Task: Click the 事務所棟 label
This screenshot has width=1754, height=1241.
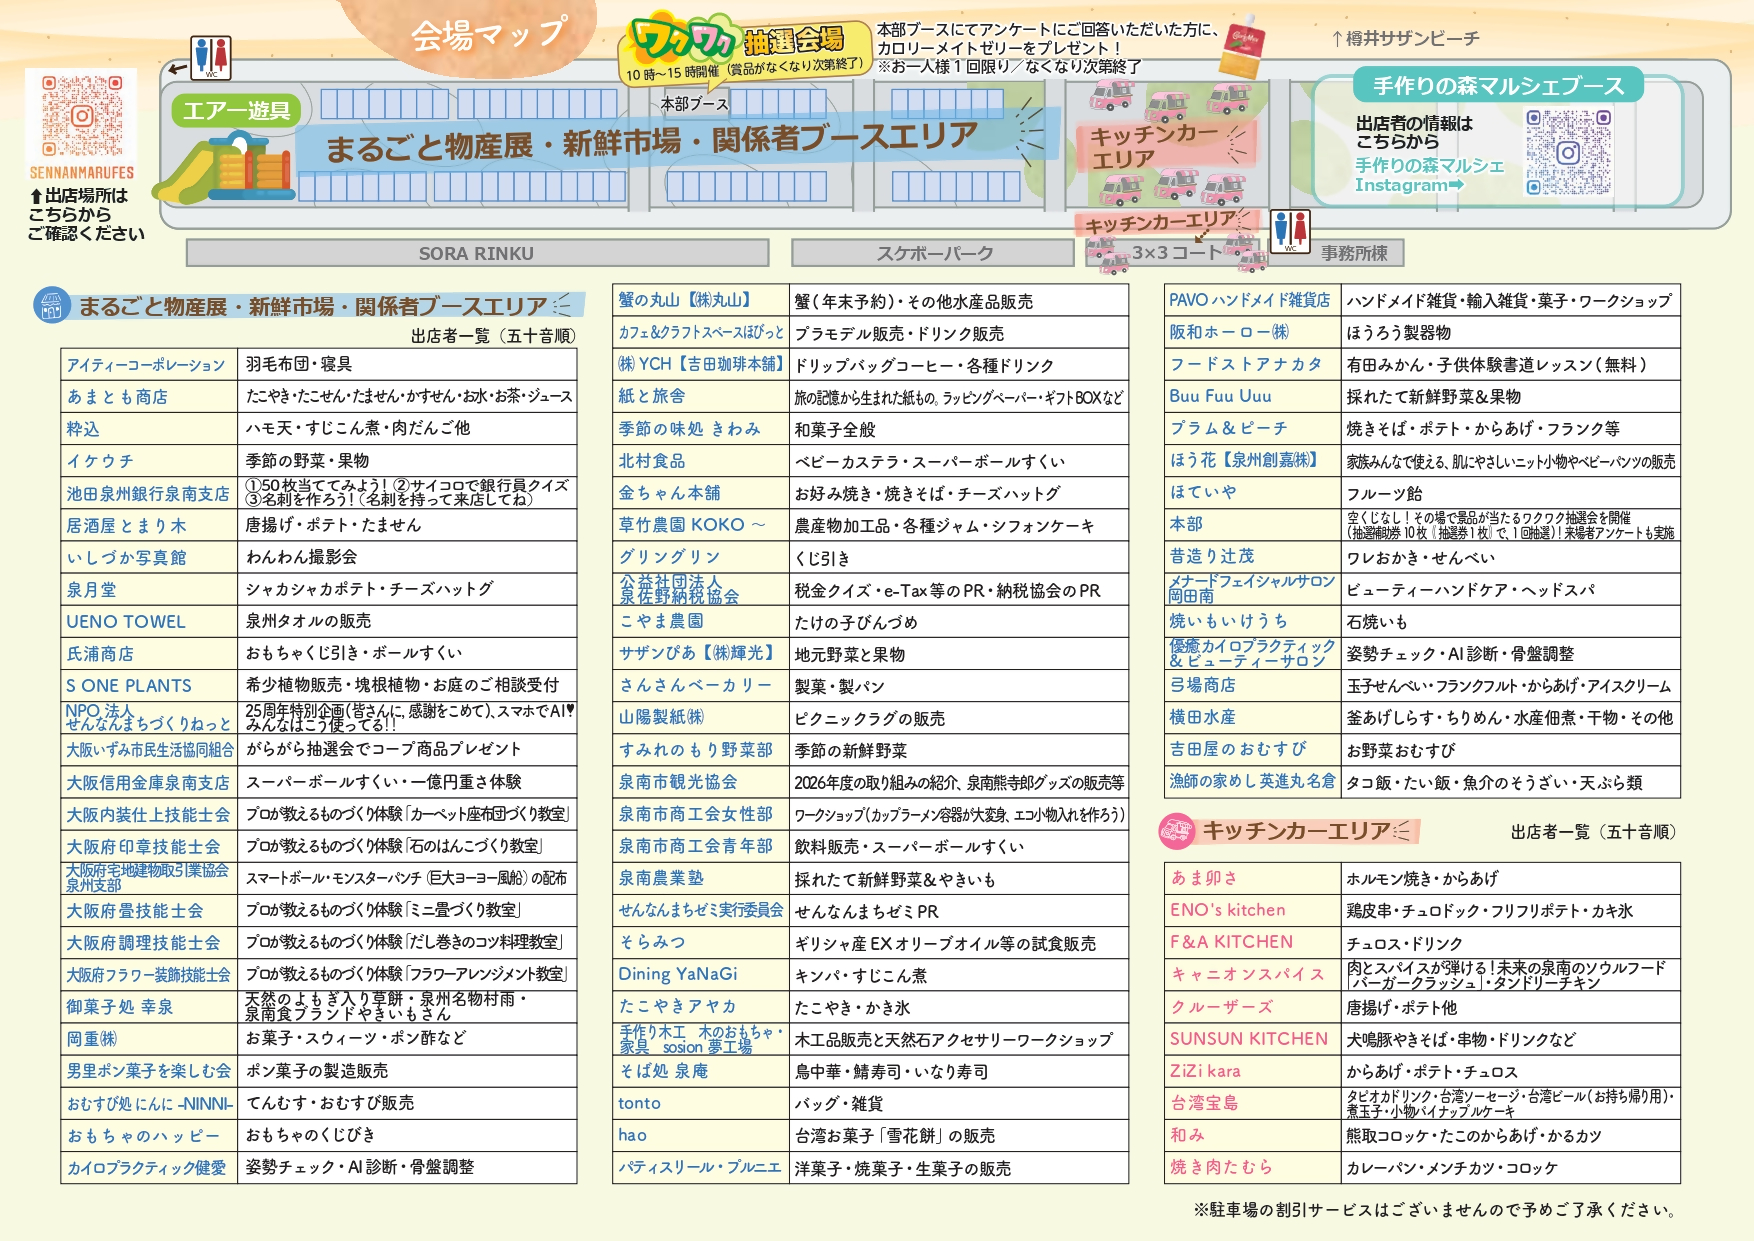Action: pos(1353,254)
